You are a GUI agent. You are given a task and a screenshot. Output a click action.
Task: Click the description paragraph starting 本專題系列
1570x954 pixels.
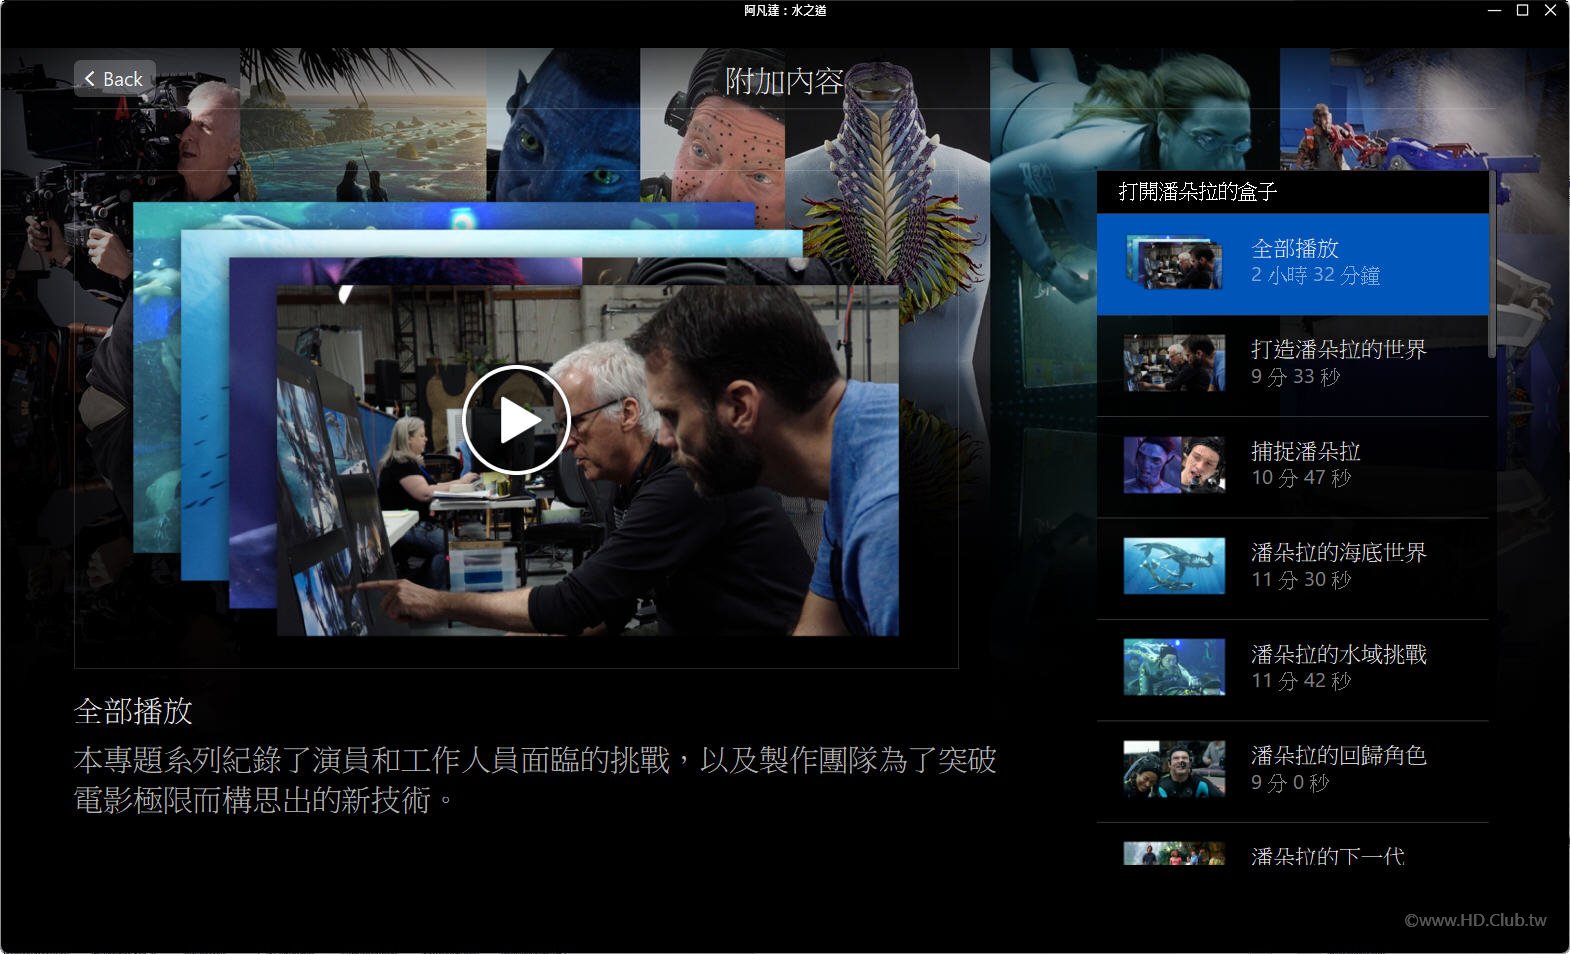click(x=535, y=780)
